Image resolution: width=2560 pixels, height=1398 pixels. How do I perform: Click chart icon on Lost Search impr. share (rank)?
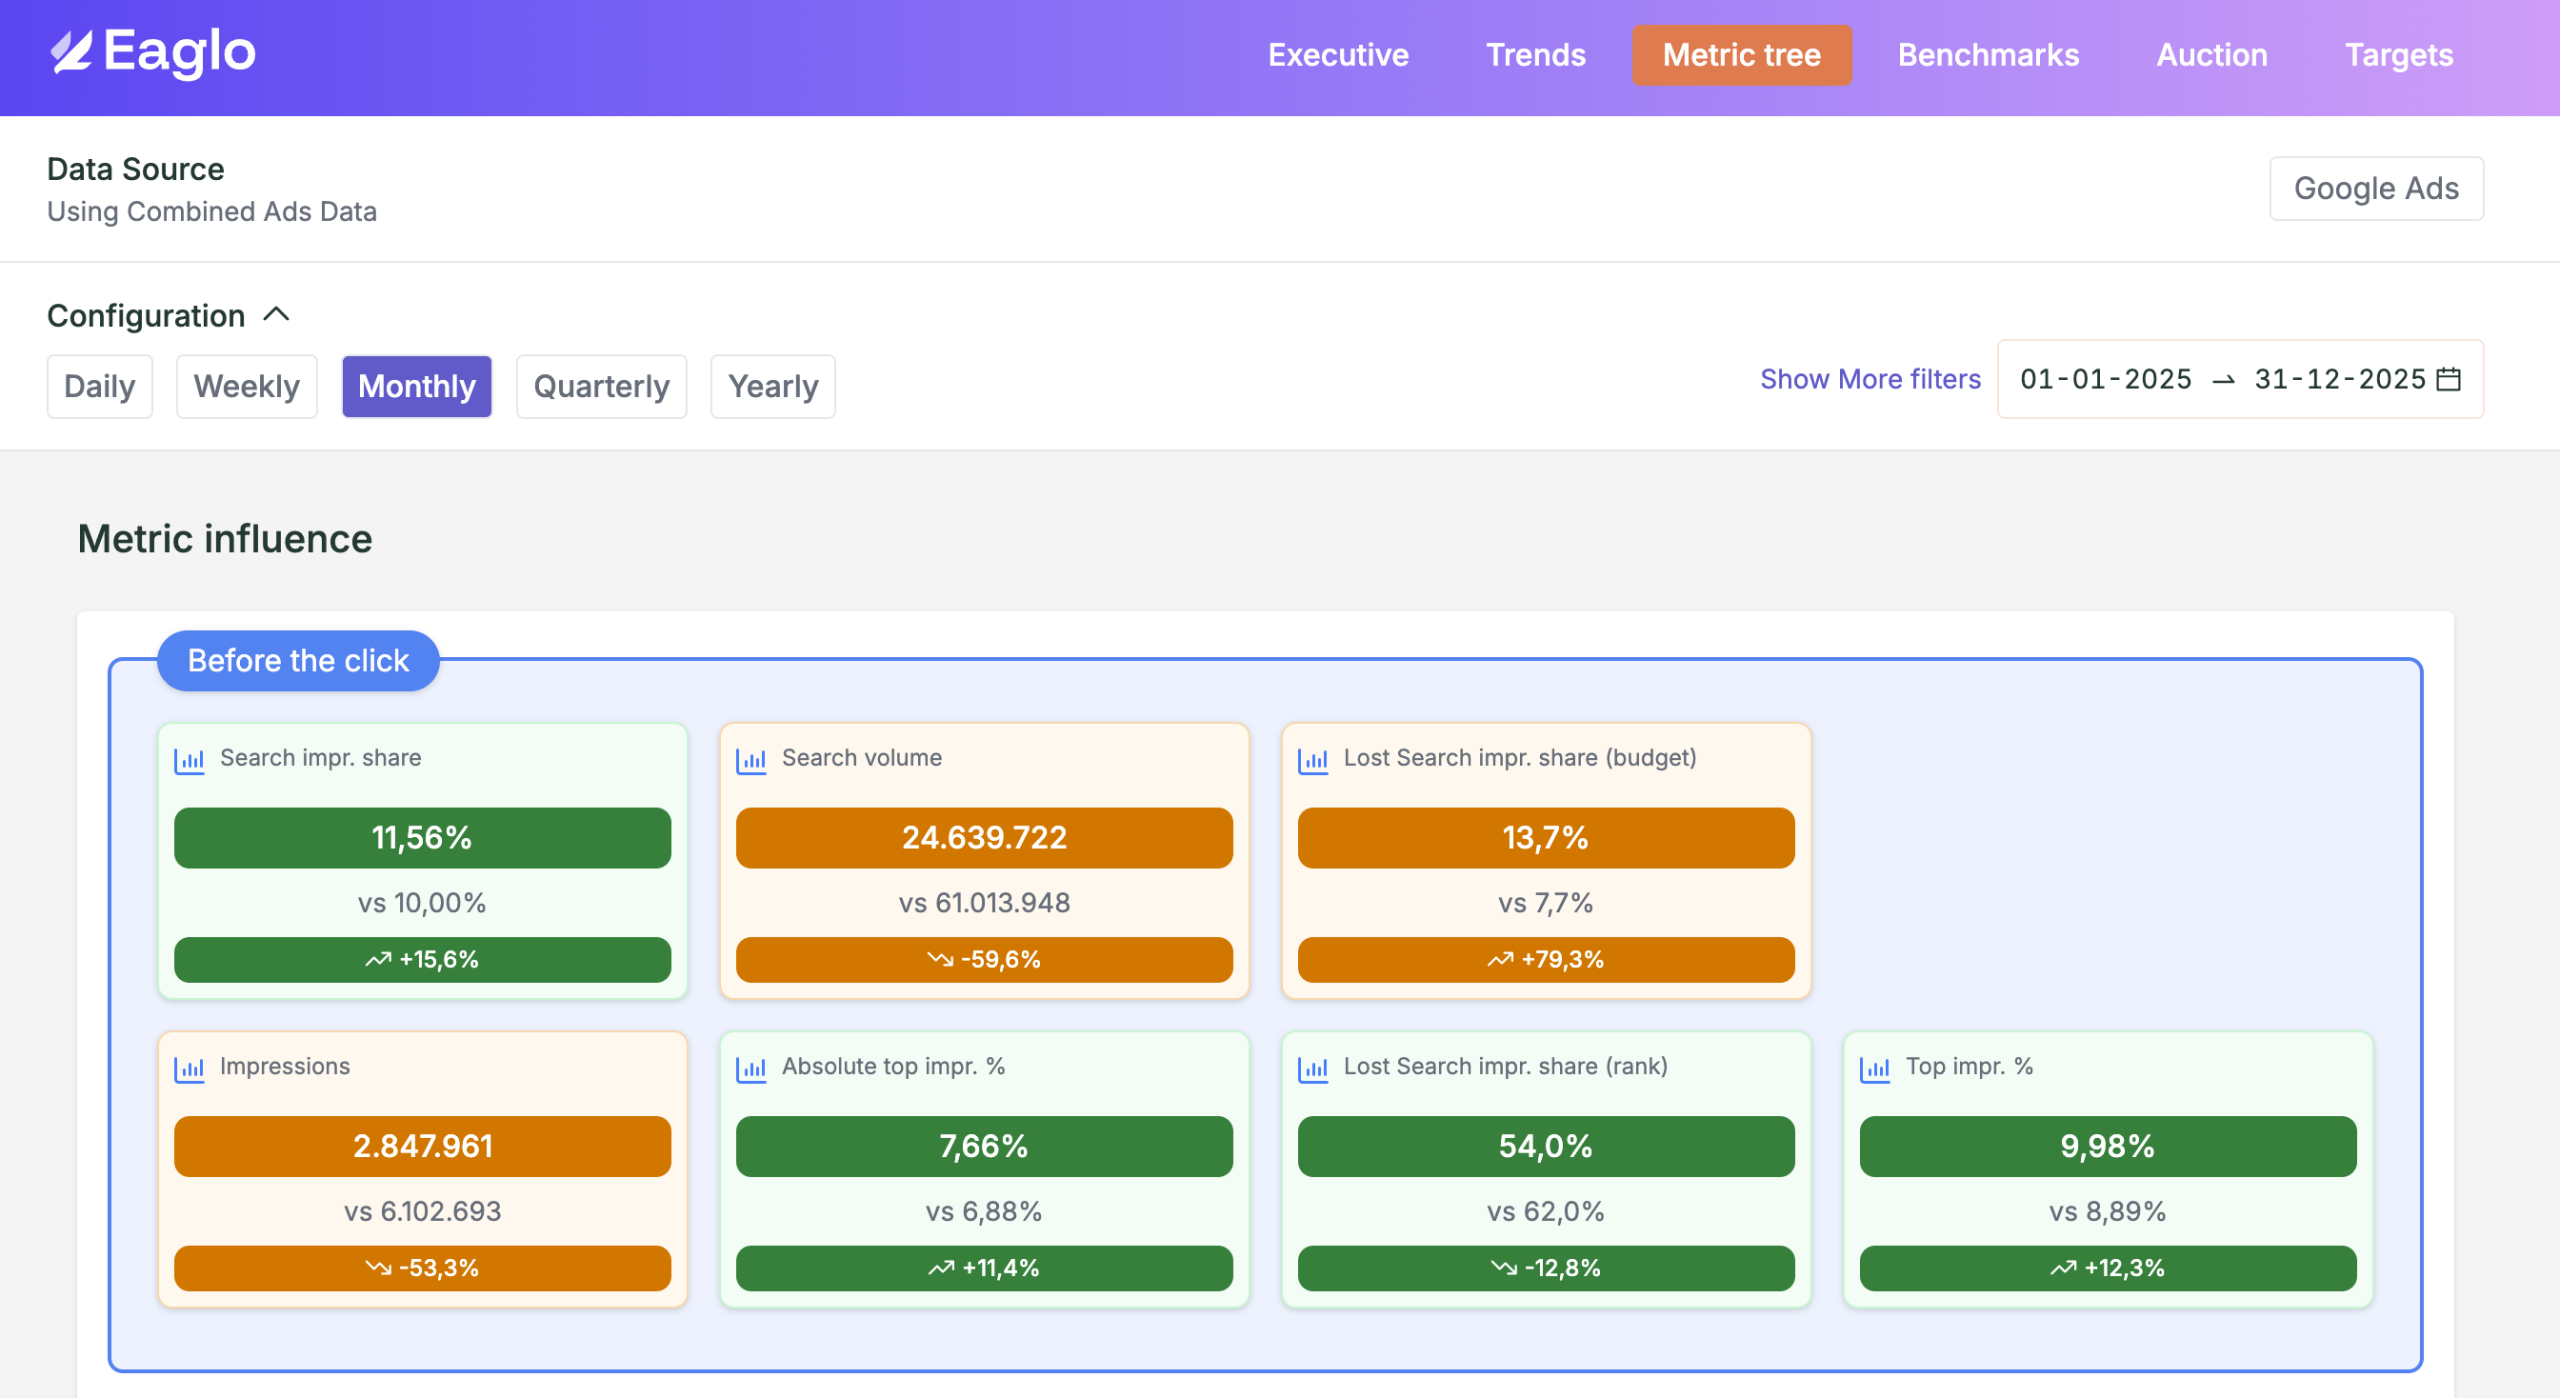1313,1068
